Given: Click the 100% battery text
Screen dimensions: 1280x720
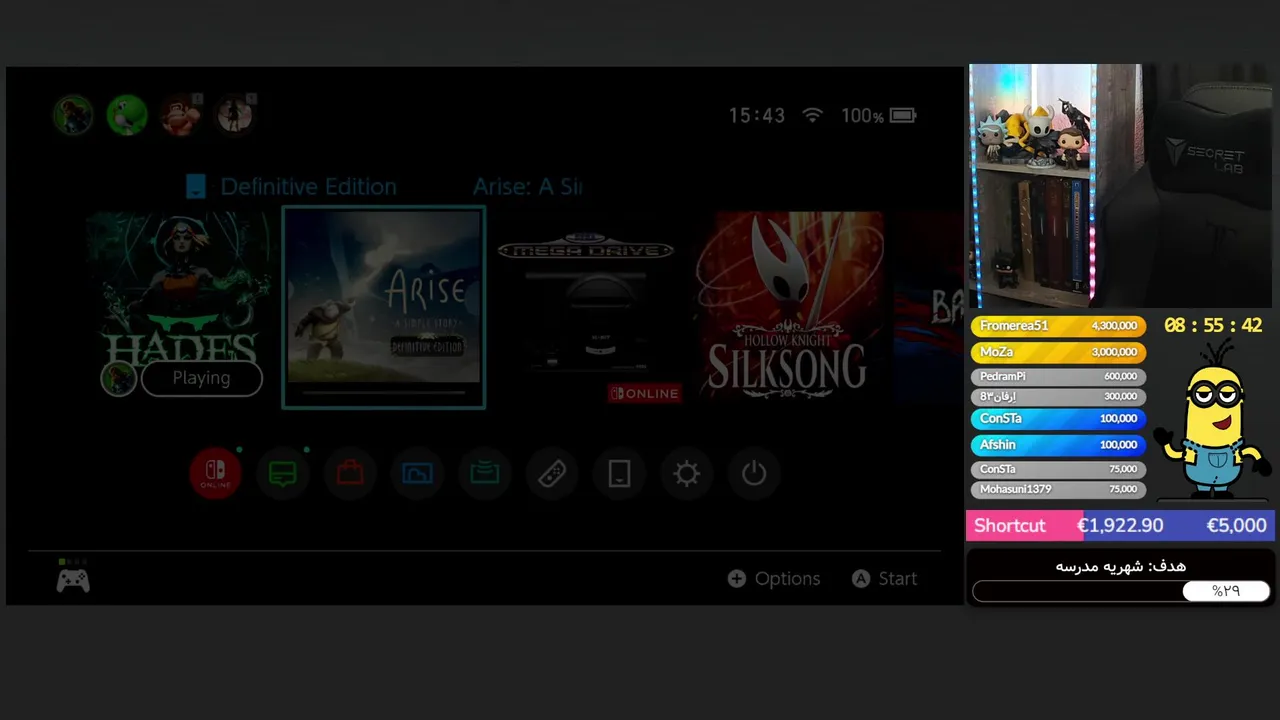Looking at the screenshot, I should tap(862, 115).
